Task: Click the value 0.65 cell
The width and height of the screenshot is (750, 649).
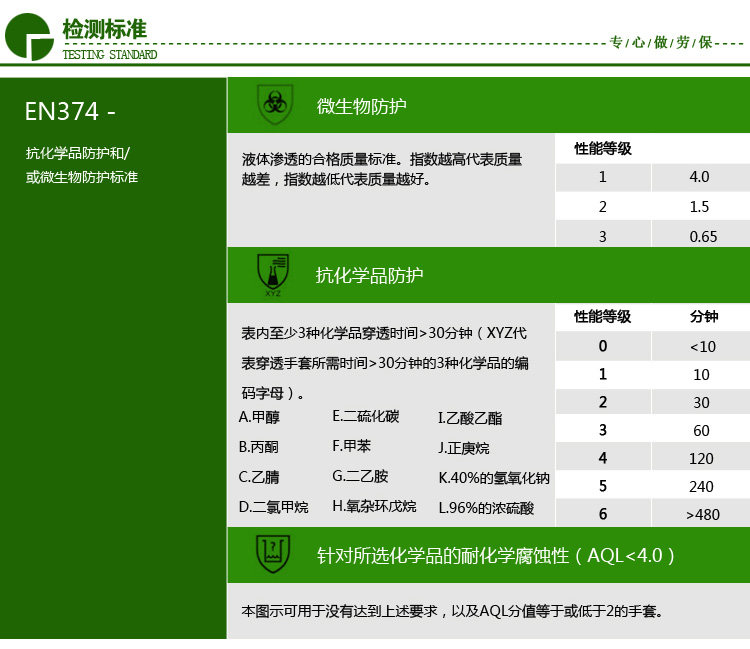Action: [703, 236]
